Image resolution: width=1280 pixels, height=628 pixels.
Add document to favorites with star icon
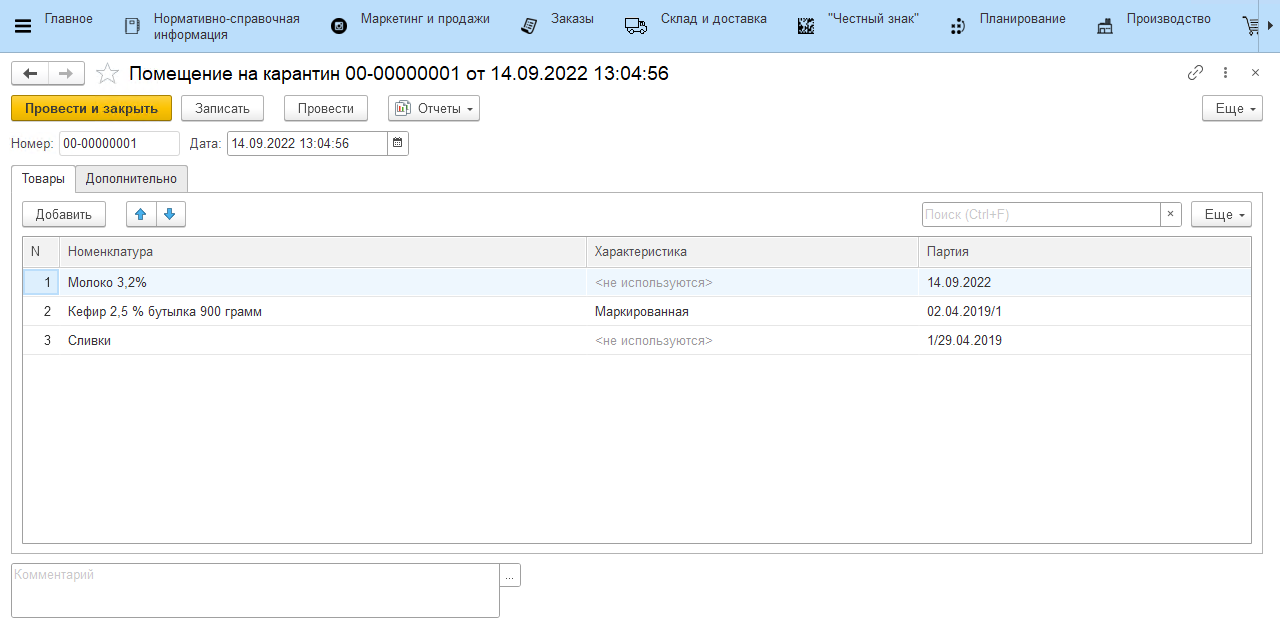(x=107, y=74)
